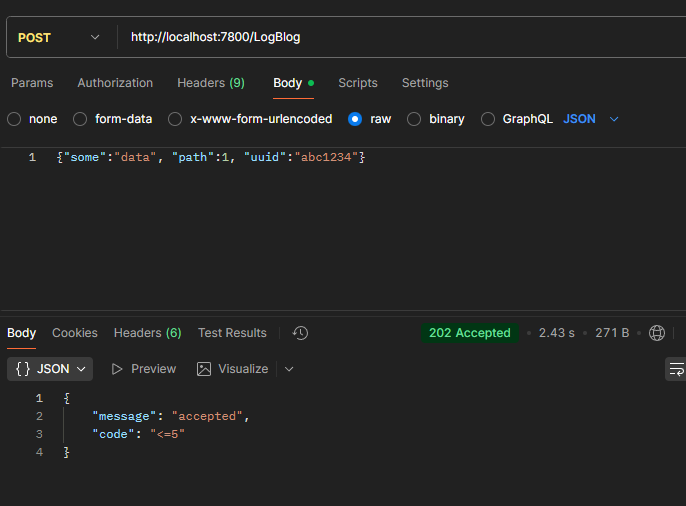686x506 pixels.
Task: Open the Scripts tab
Action: point(358,83)
